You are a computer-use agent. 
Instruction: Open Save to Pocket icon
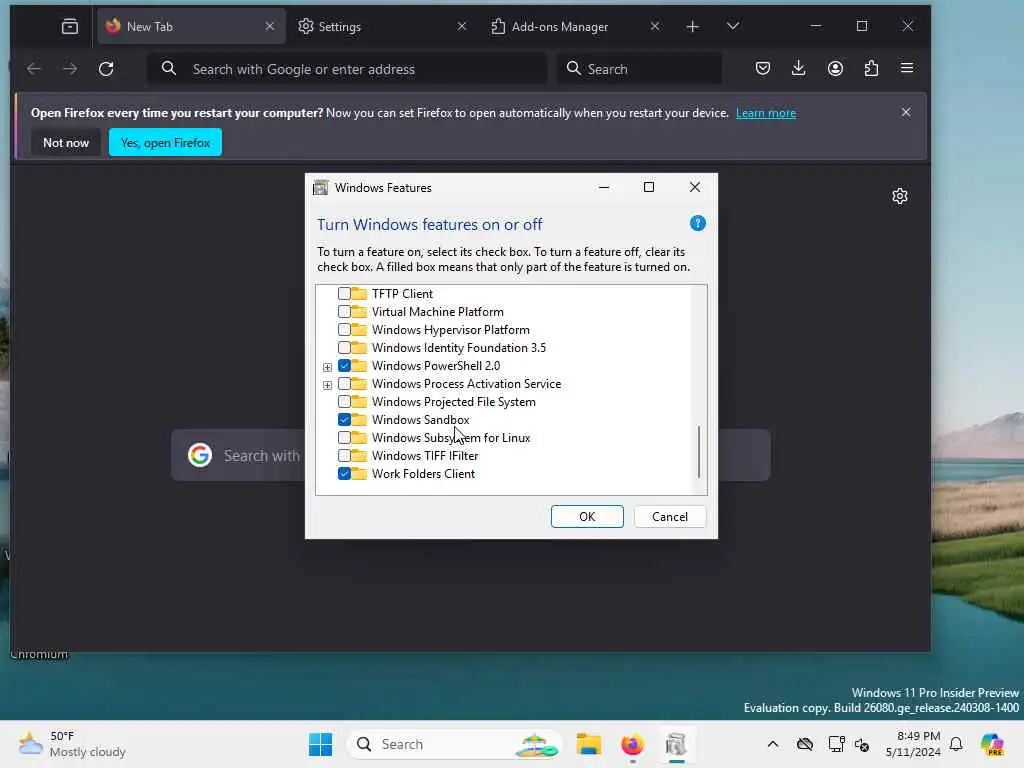tap(763, 68)
